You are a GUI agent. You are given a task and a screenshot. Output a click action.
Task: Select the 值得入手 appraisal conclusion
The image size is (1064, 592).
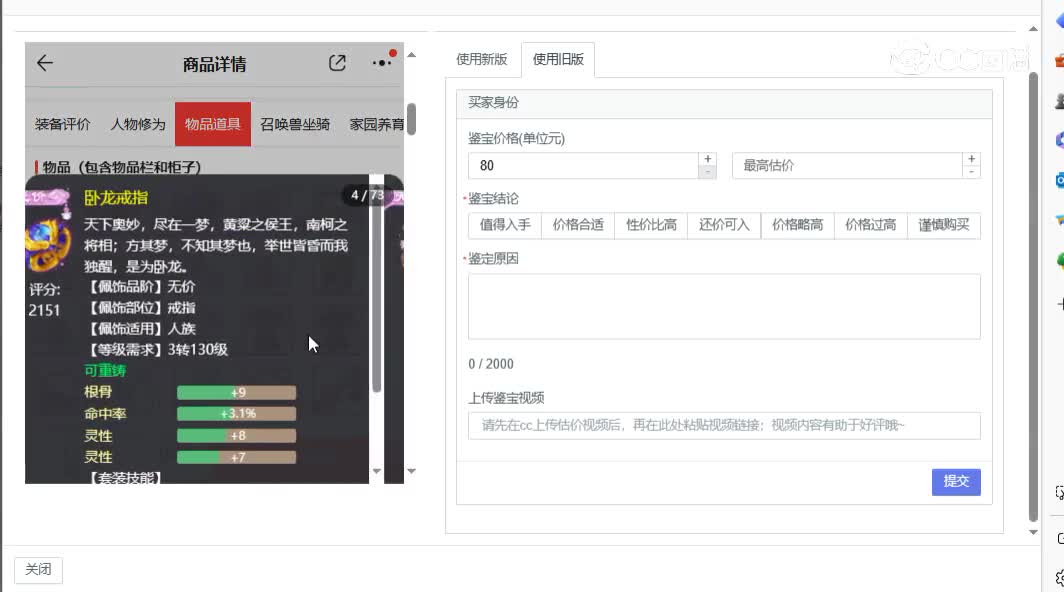click(x=503, y=224)
